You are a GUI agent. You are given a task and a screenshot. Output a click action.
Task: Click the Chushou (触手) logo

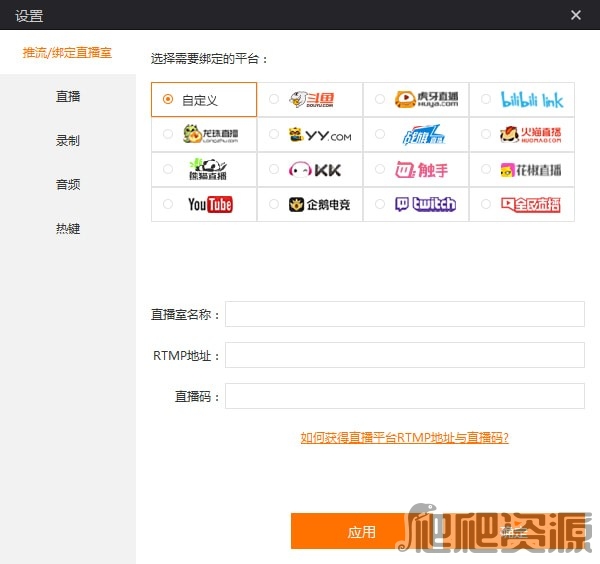[421, 170]
